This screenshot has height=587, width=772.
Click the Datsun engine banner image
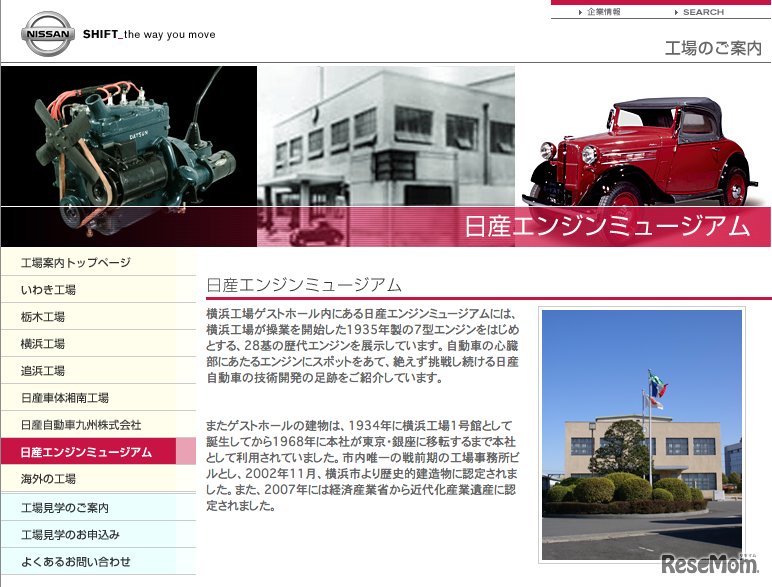pyautogui.click(x=129, y=156)
